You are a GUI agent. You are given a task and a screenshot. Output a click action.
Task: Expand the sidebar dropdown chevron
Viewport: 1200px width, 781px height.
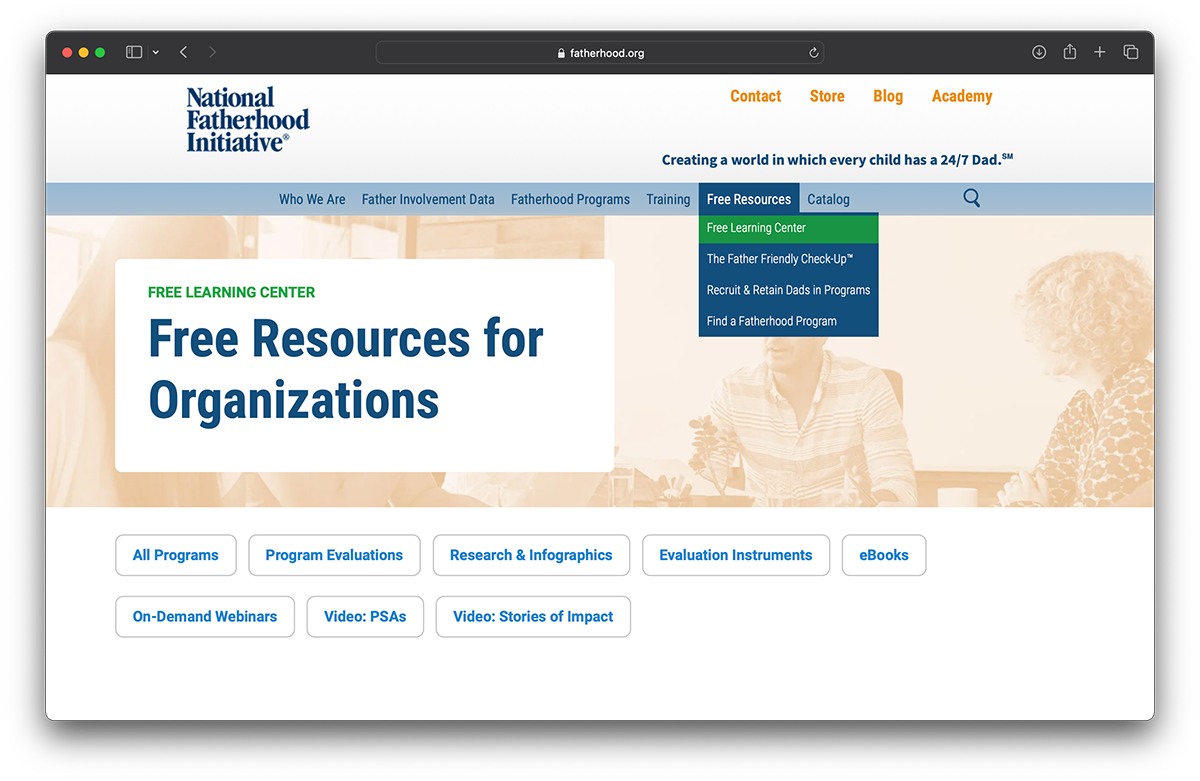[x=156, y=52]
